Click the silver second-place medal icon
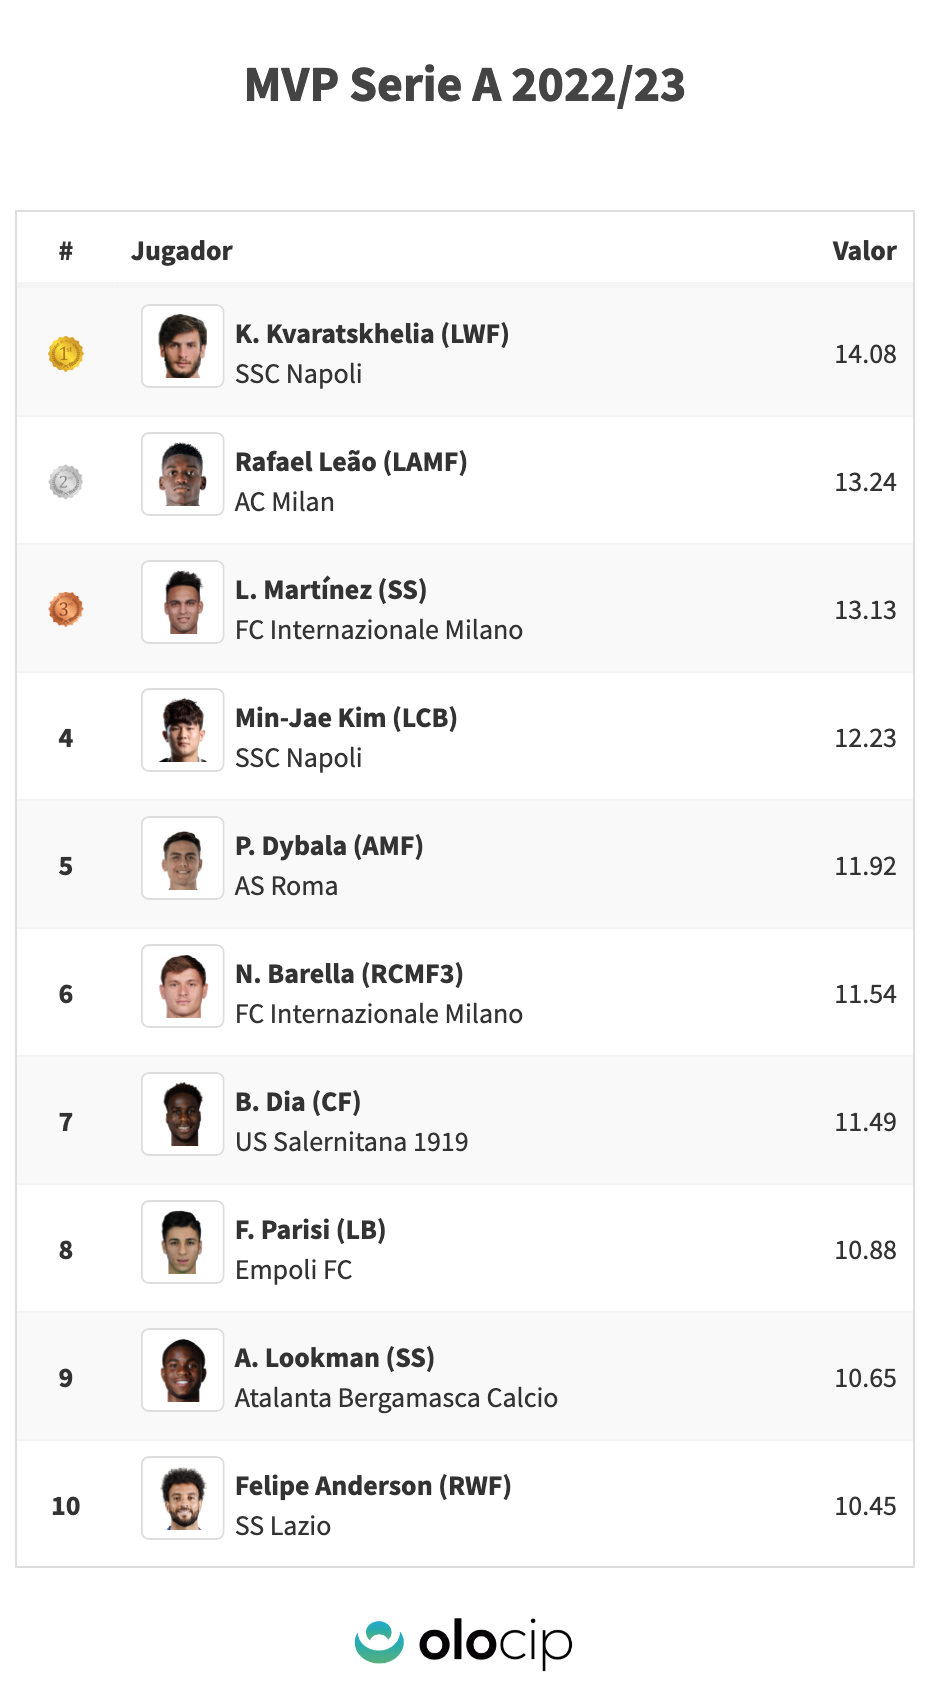This screenshot has width=930, height=1704. [x=66, y=482]
